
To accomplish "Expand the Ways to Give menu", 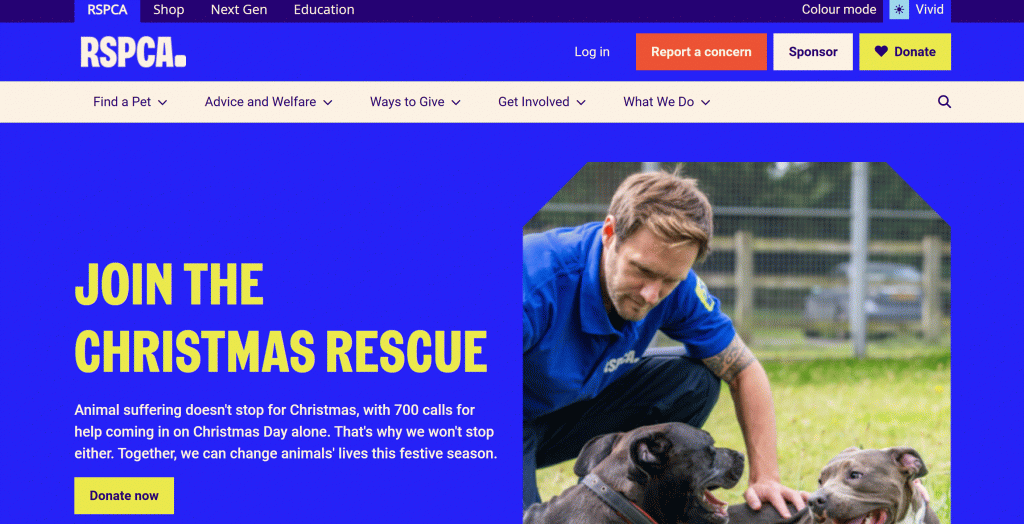I will (x=415, y=102).
